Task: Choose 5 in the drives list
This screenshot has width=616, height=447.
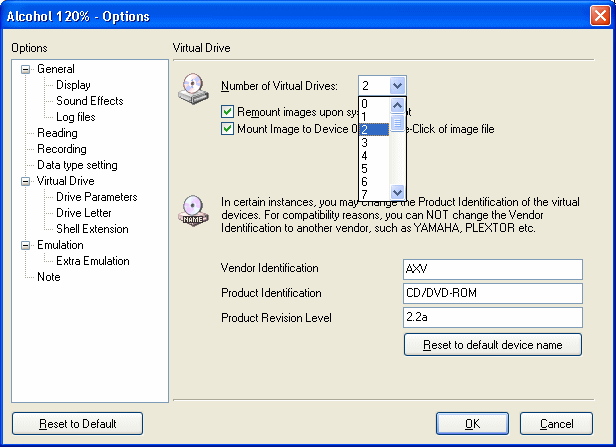Action: (374, 169)
